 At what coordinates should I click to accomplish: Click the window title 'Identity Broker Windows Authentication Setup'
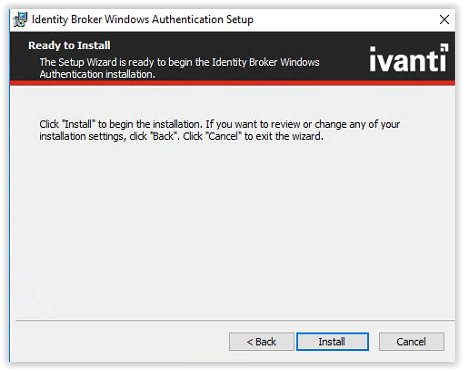click(x=142, y=20)
